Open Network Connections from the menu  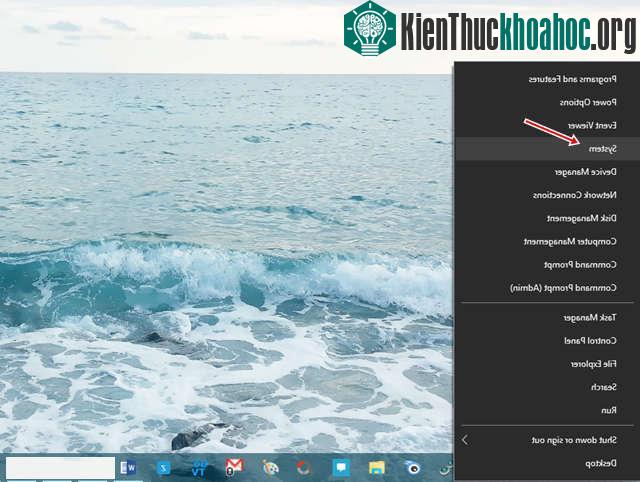(547, 195)
